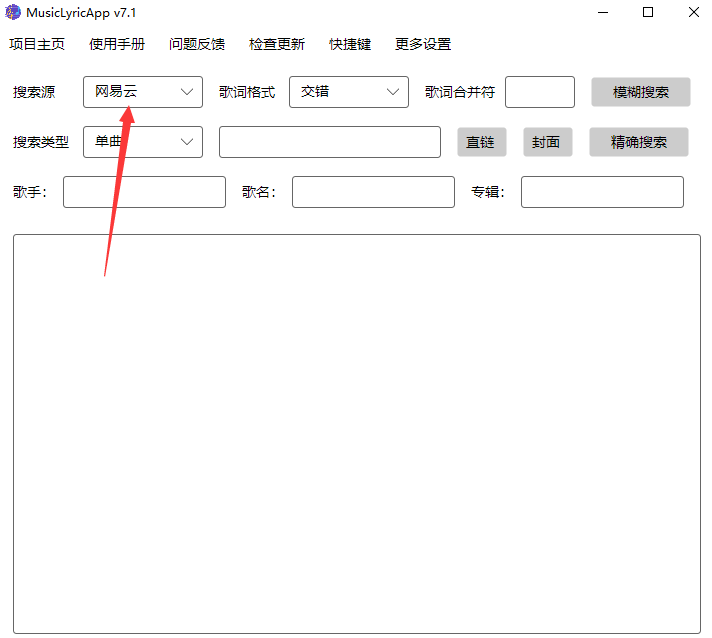Expand the 搜索类型 dropdown showing 单曲
The width and height of the screenshot is (712, 638).
pyautogui.click(x=143, y=142)
